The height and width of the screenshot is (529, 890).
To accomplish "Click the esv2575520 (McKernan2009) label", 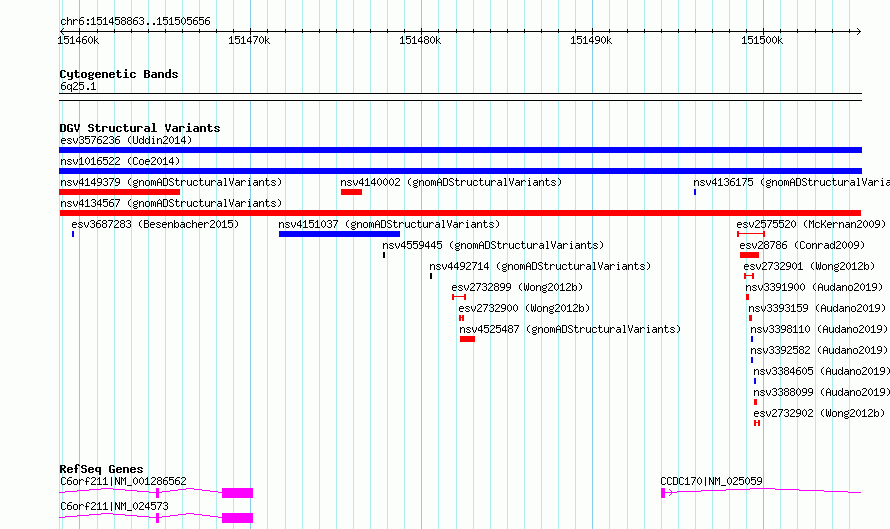I will click(x=811, y=224).
